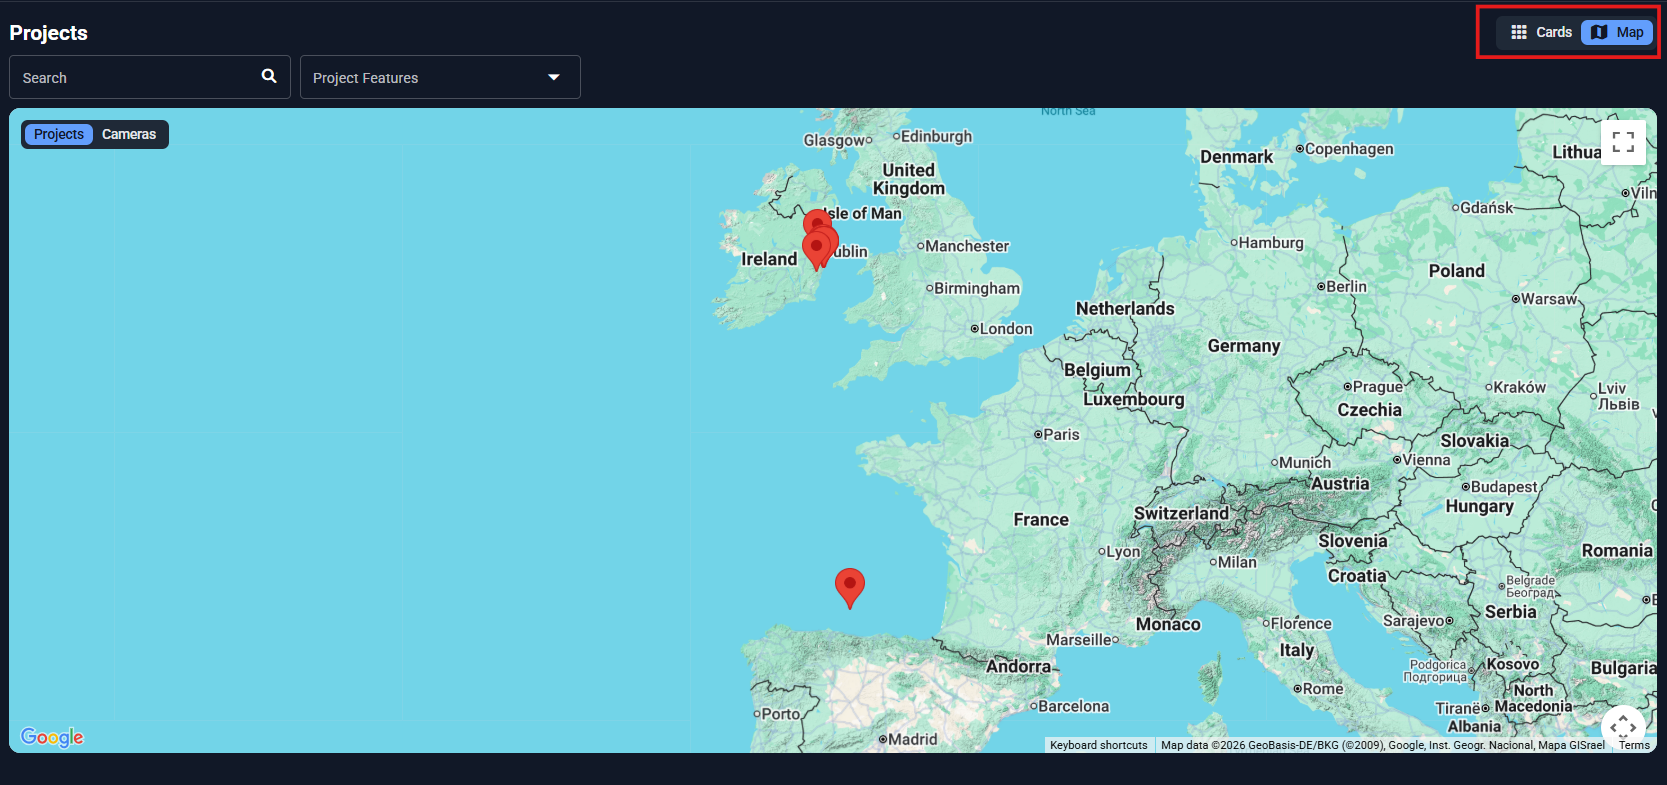Image resolution: width=1667 pixels, height=785 pixels.
Task: Click the "Edinburgh" label on the map
Action: click(x=936, y=136)
